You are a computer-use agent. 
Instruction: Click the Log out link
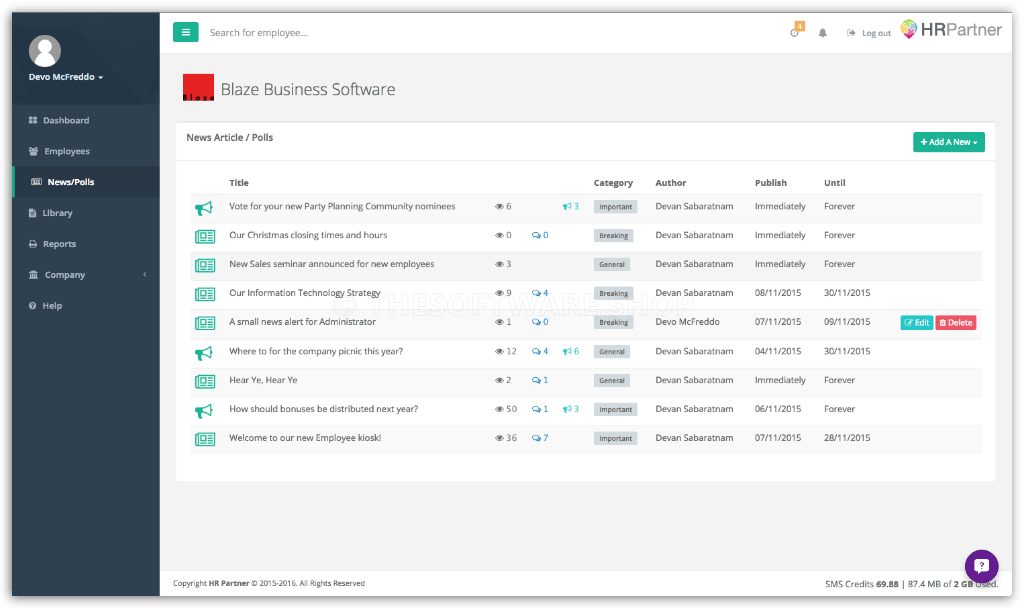pos(869,33)
